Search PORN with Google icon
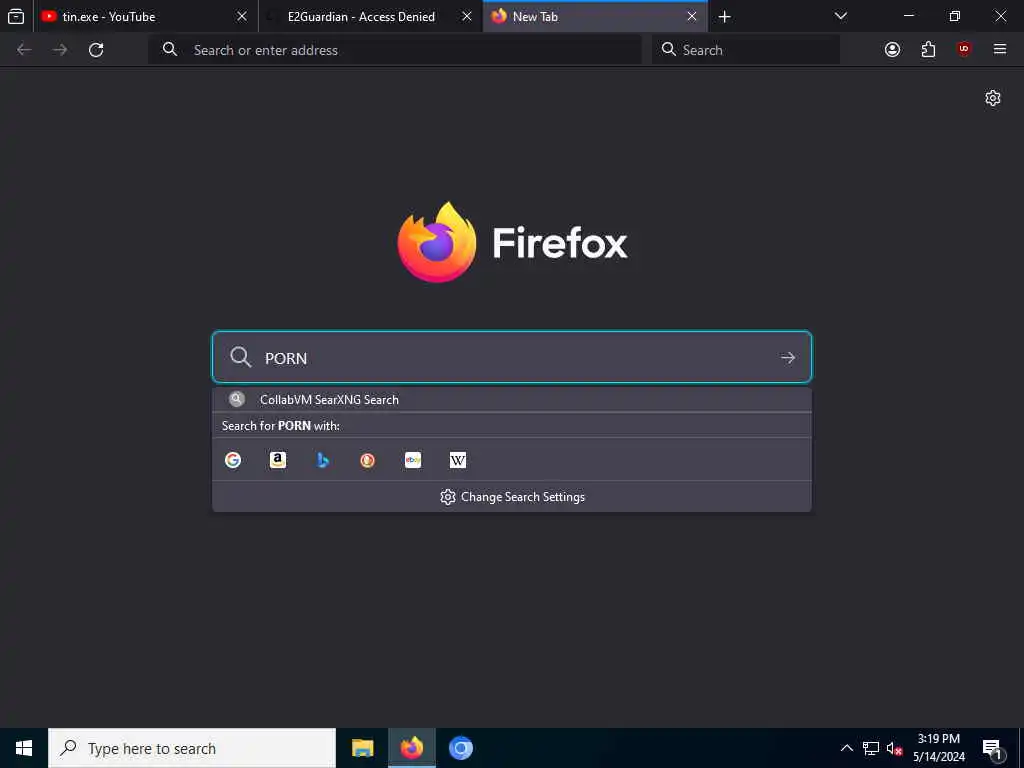This screenshot has height=768, width=1024. [x=233, y=460]
